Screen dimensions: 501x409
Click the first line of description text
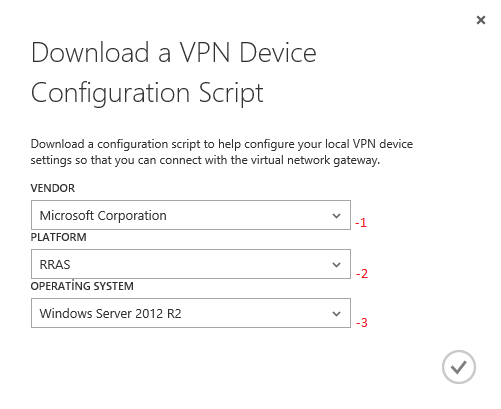(222, 144)
